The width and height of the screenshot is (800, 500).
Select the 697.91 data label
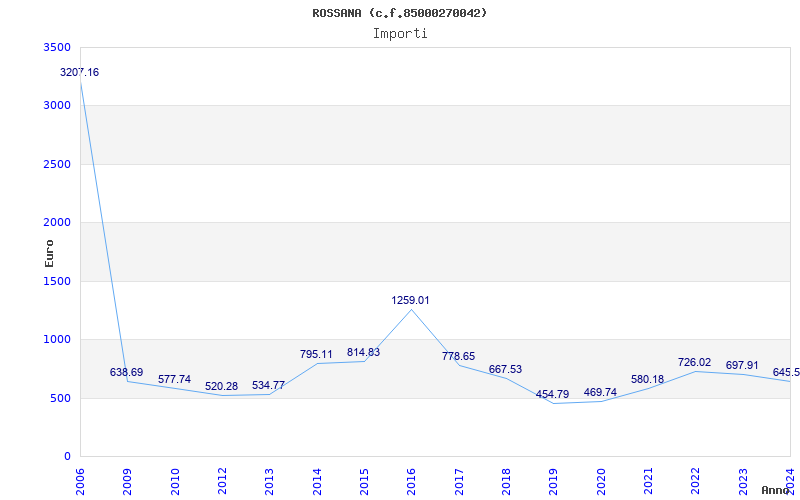(742, 366)
